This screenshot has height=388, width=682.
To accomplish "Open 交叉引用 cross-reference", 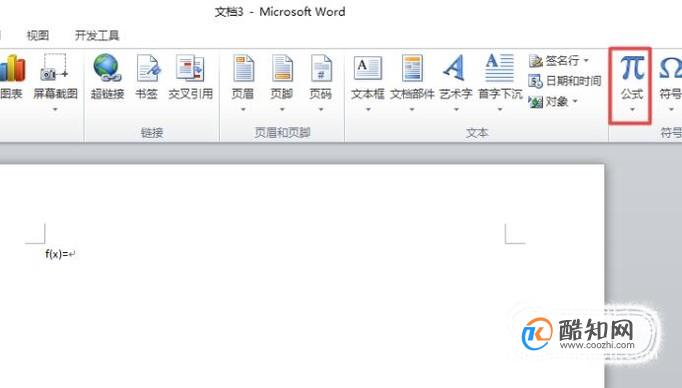I will click(190, 68).
